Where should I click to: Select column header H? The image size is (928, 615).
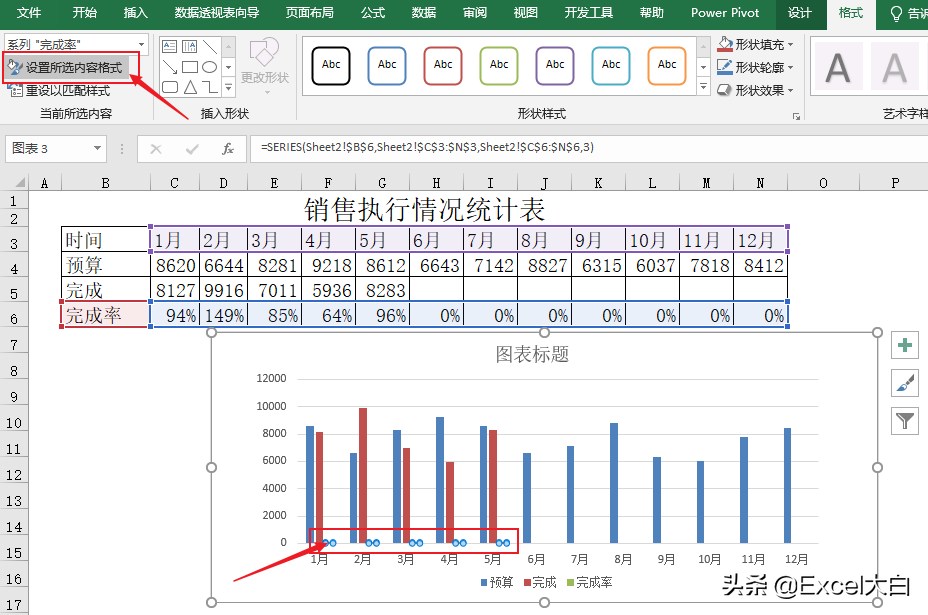[x=436, y=183]
